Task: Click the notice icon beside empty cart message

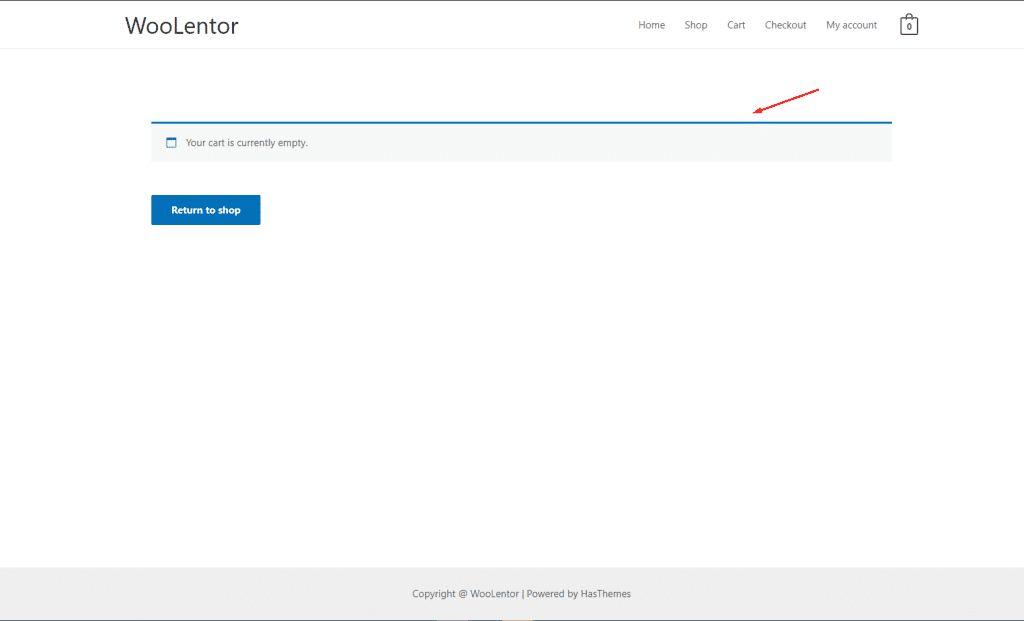Action: pyautogui.click(x=171, y=143)
